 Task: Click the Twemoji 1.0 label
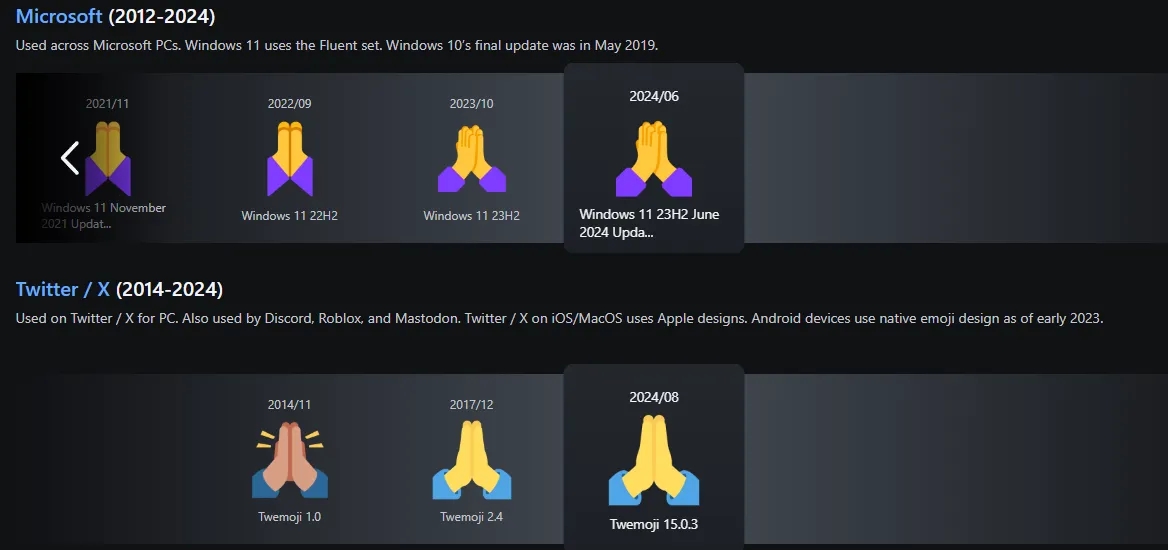tap(290, 516)
